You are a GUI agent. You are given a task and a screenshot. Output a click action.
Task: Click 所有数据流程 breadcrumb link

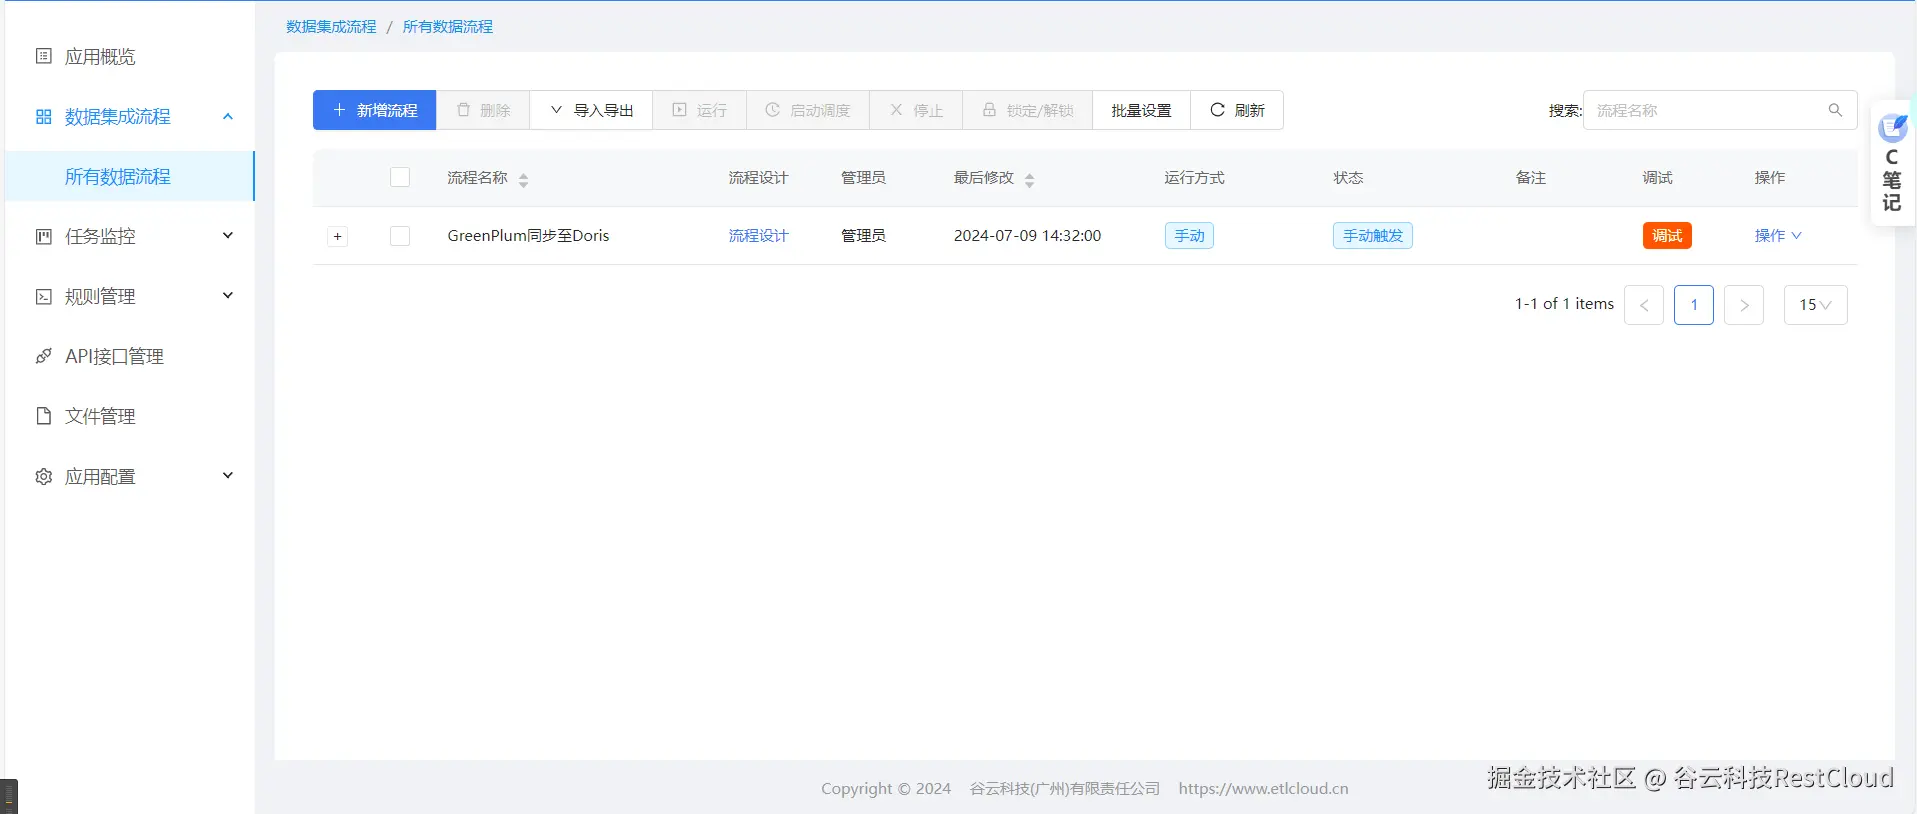pos(448,27)
